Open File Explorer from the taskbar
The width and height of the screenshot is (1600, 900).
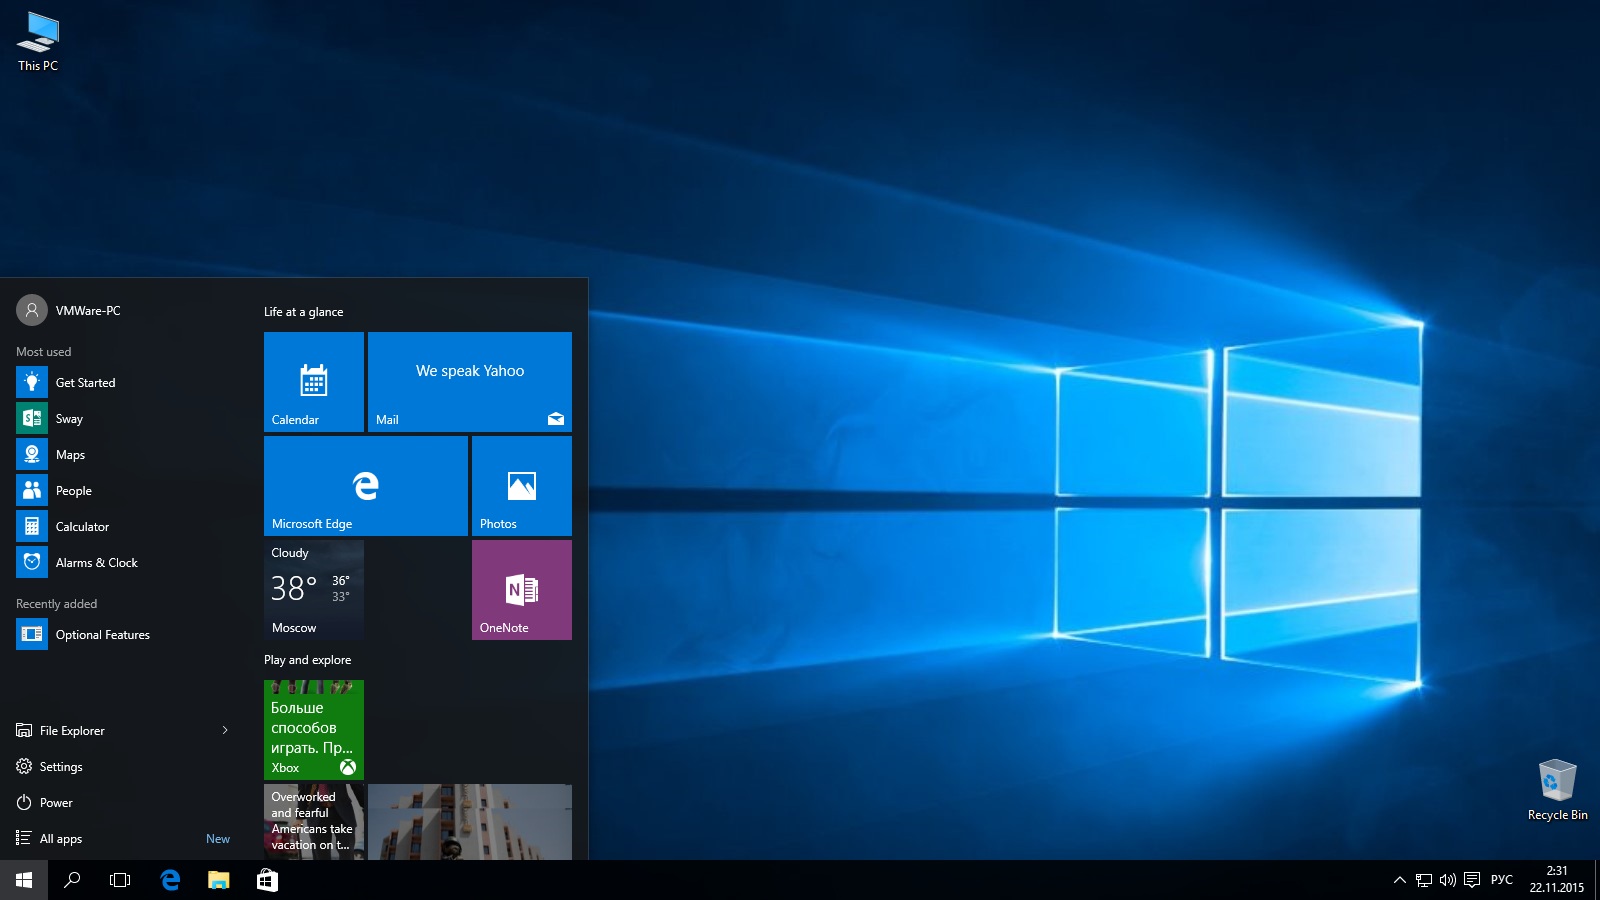[218, 880]
